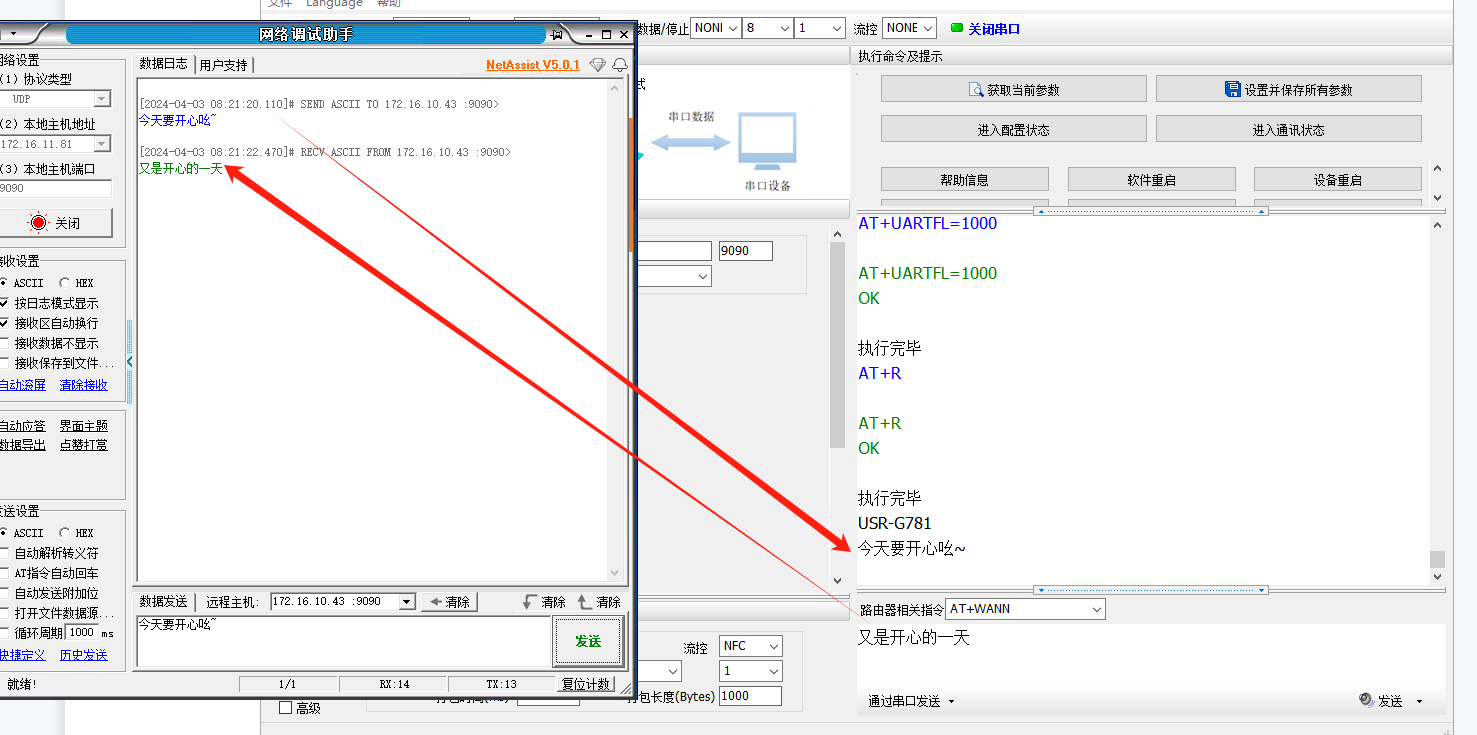The image size is (1477, 735).
Task: Click the red 关闭 connection button
Action: point(55,223)
